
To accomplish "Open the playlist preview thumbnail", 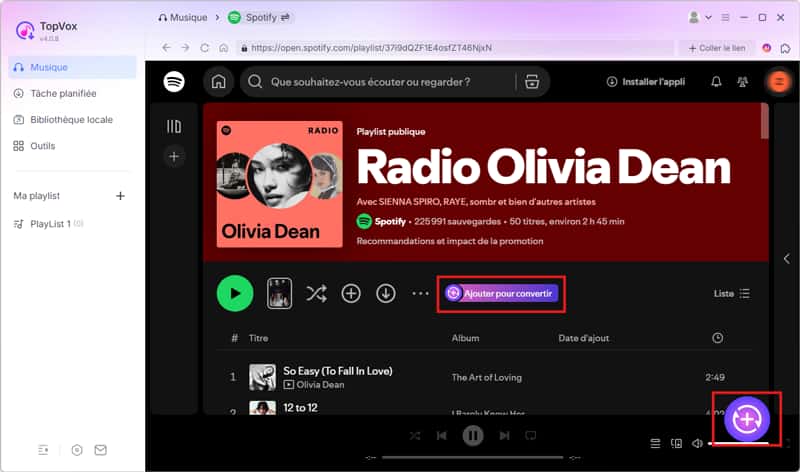I will pos(280,293).
